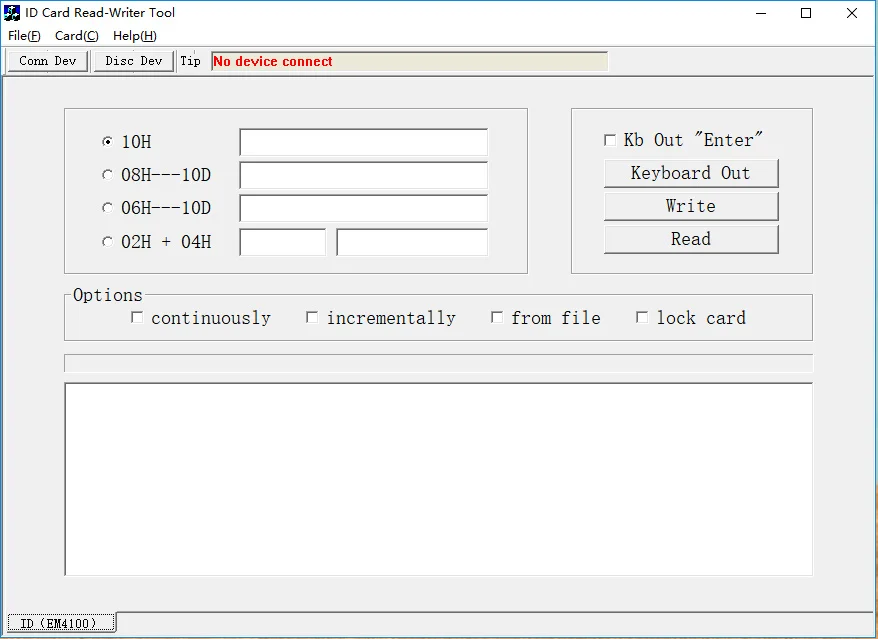Click the 'No device connect' tip field

click(x=409, y=62)
